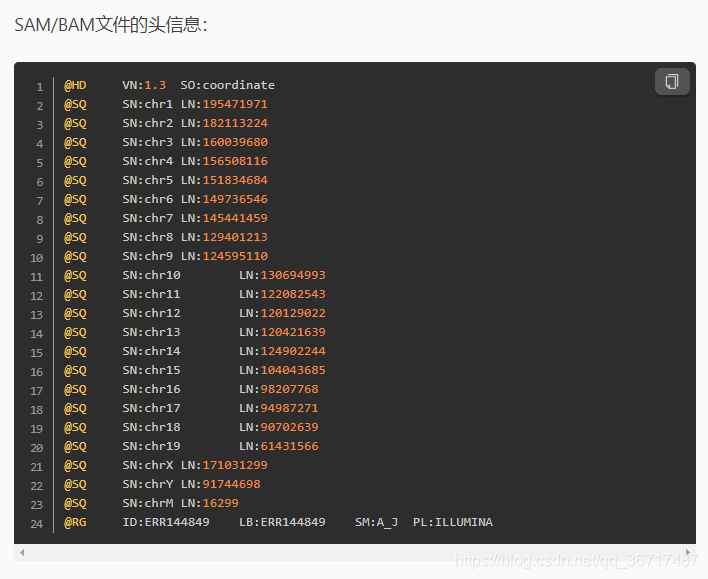Click the length value 130694993
This screenshot has height=579, width=708.
click(293, 275)
